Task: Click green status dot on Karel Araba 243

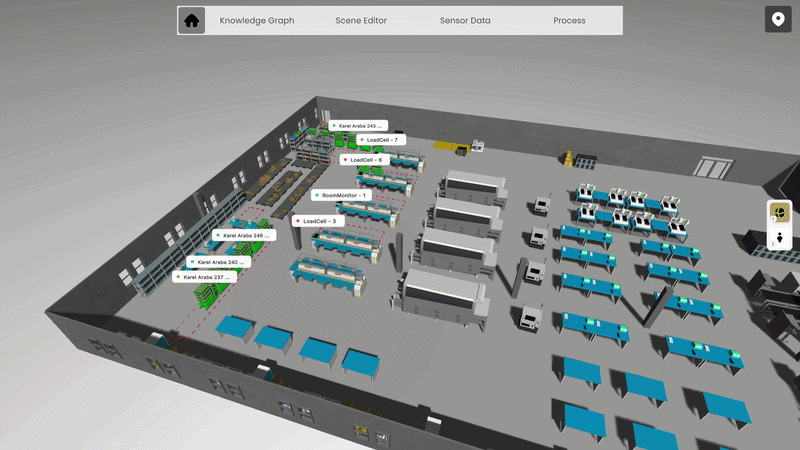Action: pyautogui.click(x=334, y=126)
